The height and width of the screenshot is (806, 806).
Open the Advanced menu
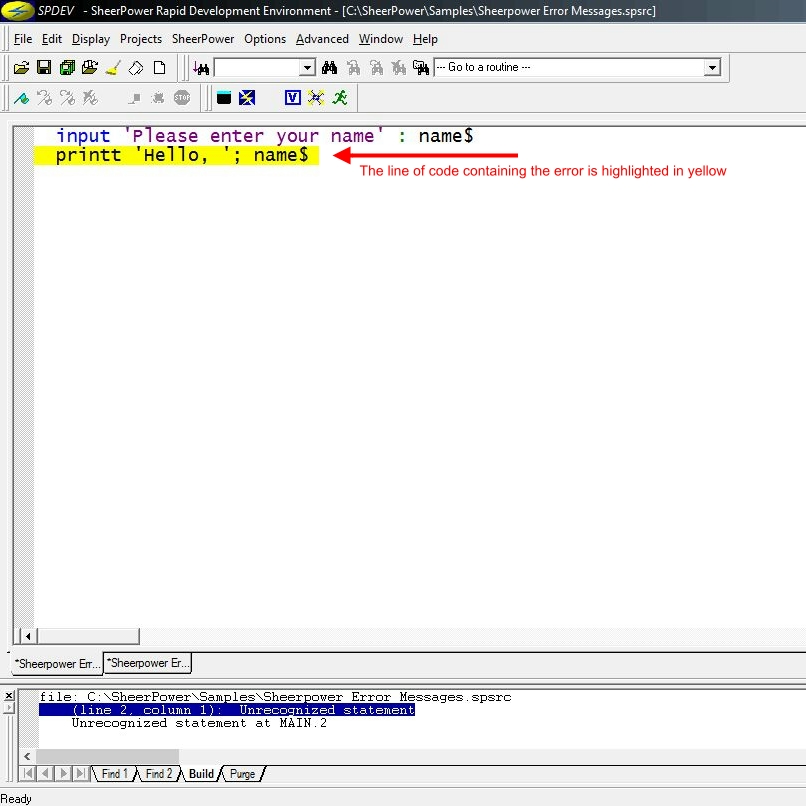coord(322,39)
